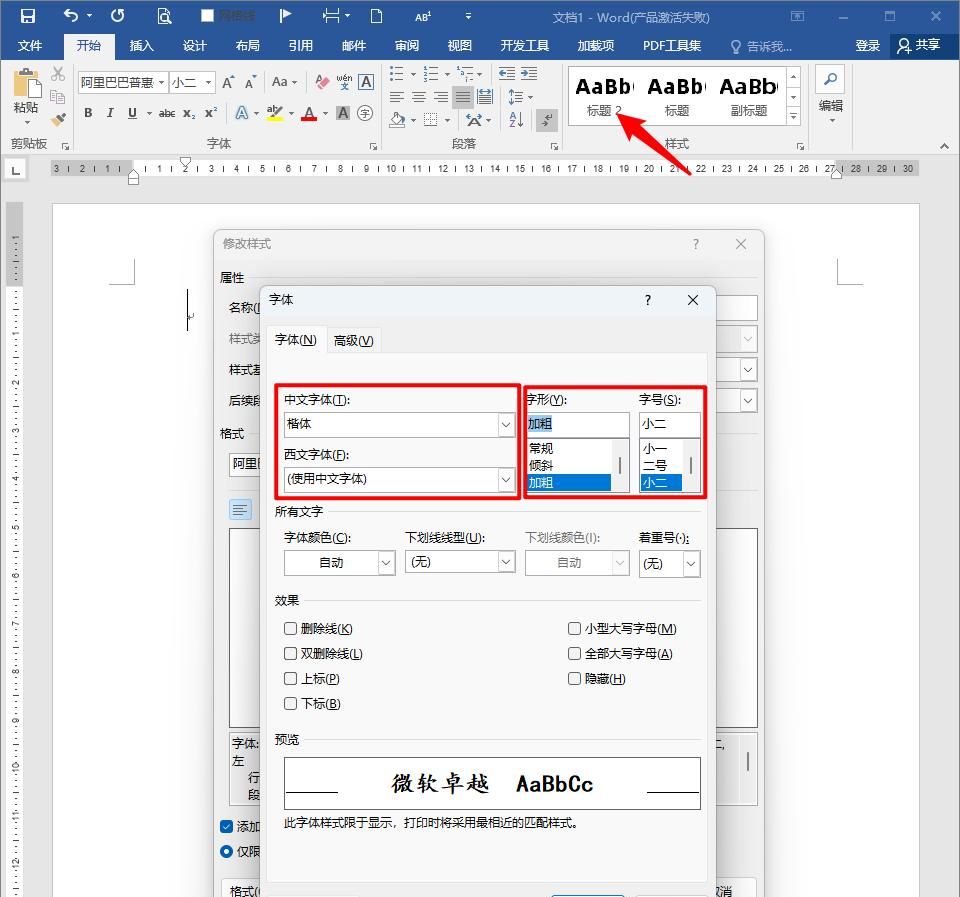Click the Format Painter icon
Screen dimensions: 960x897
58,118
